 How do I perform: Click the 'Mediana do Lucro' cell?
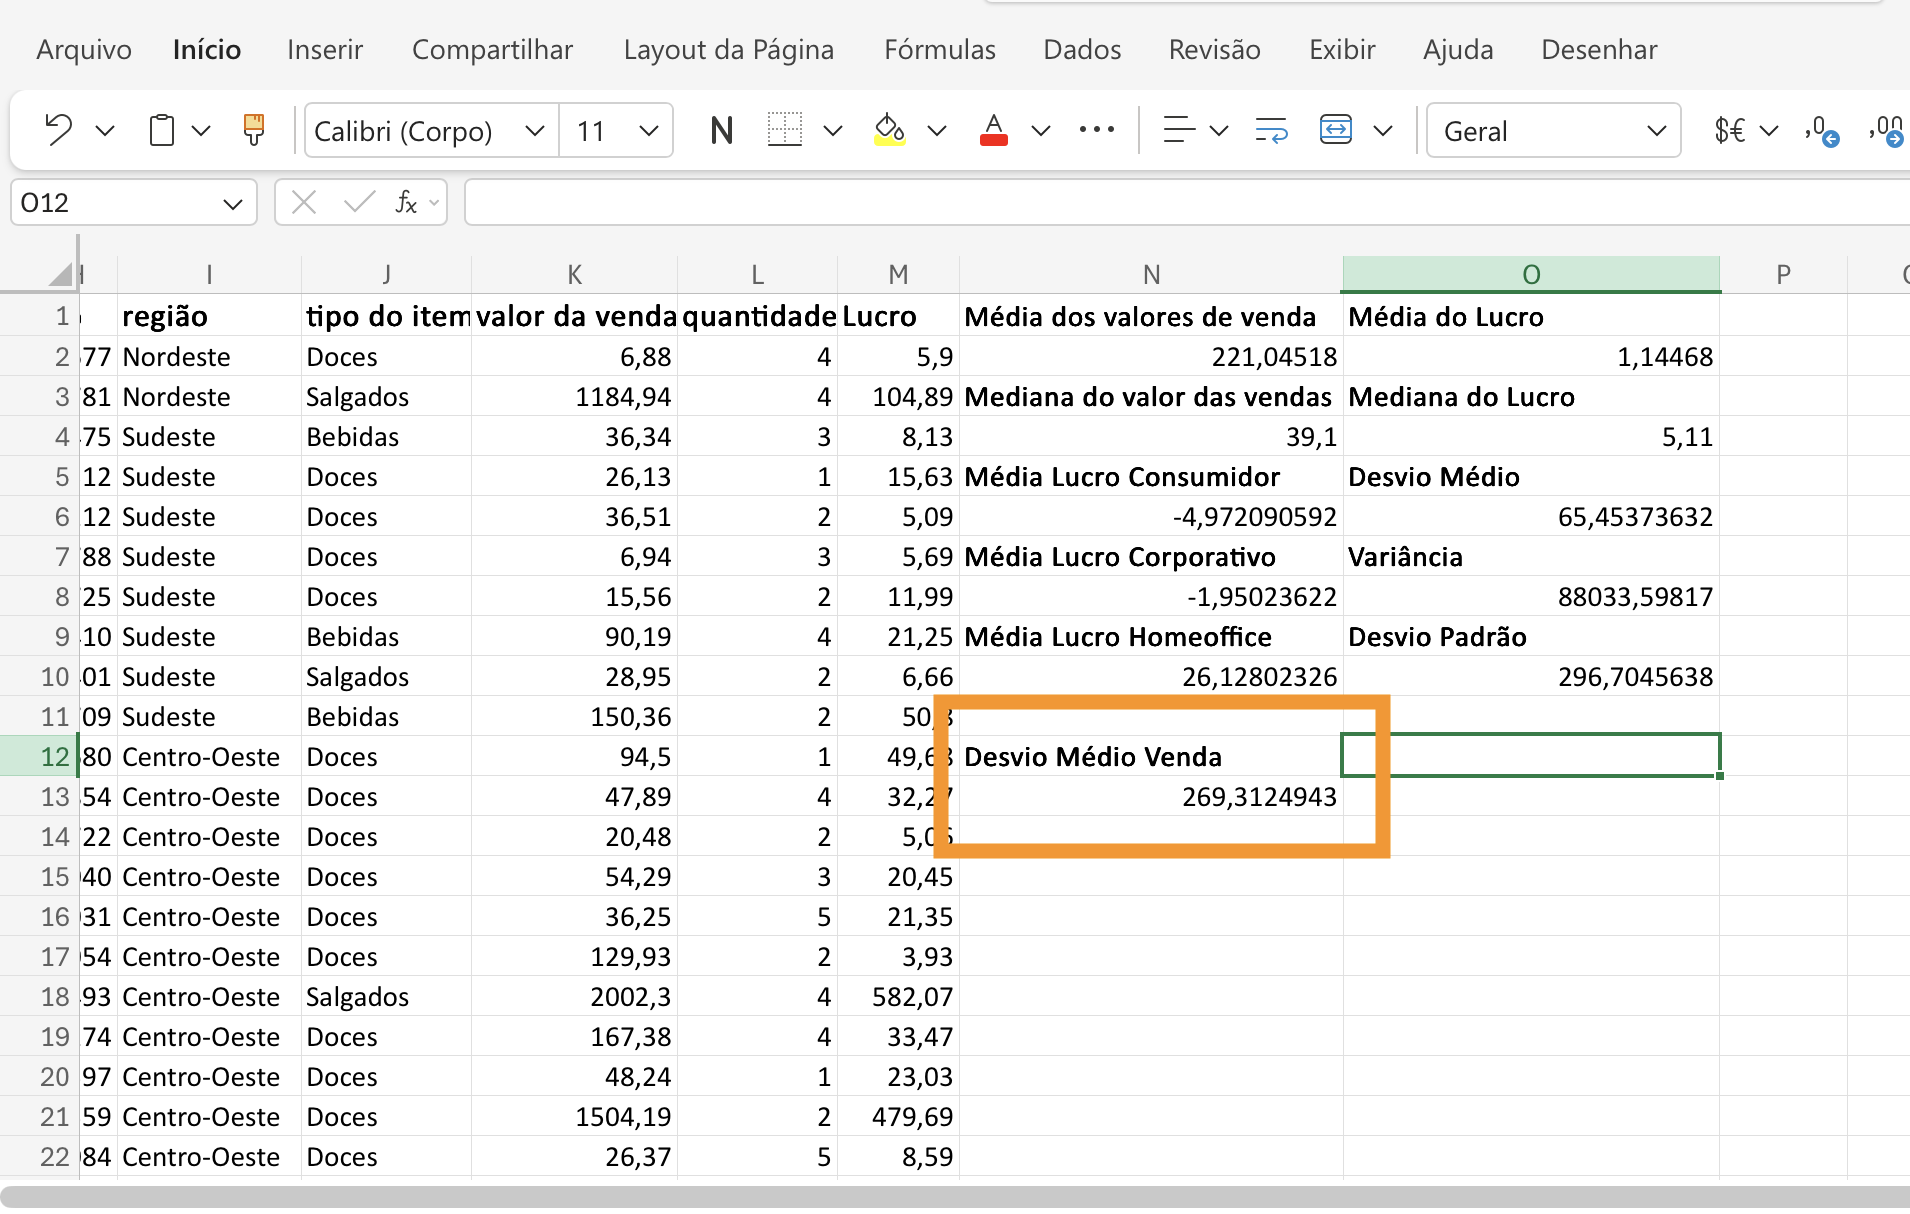1531,397
